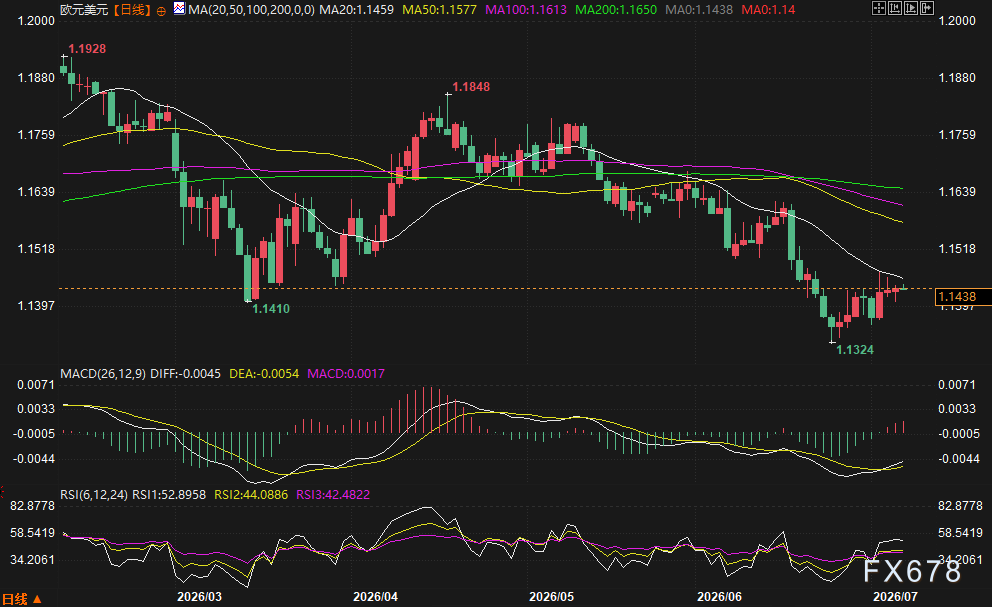Select the MA200:1.1650 legend entry
992x607 pixels.
(x=616, y=10)
